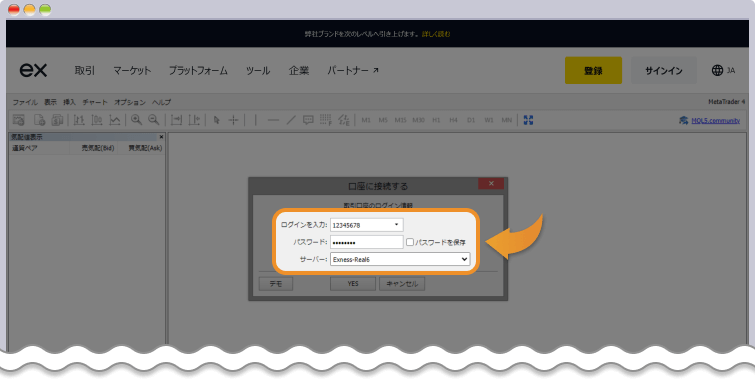This screenshot has height=382, width=755.
Task: Open the マーケット navigation item
Action: point(132,70)
